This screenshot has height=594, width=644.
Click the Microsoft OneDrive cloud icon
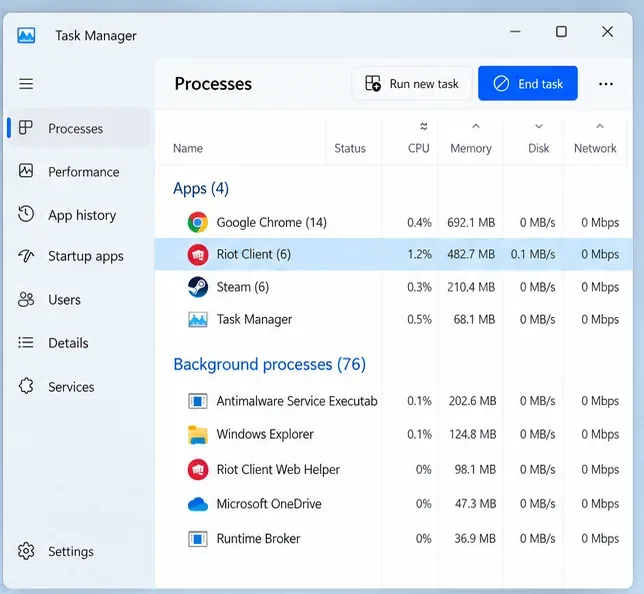coord(198,504)
